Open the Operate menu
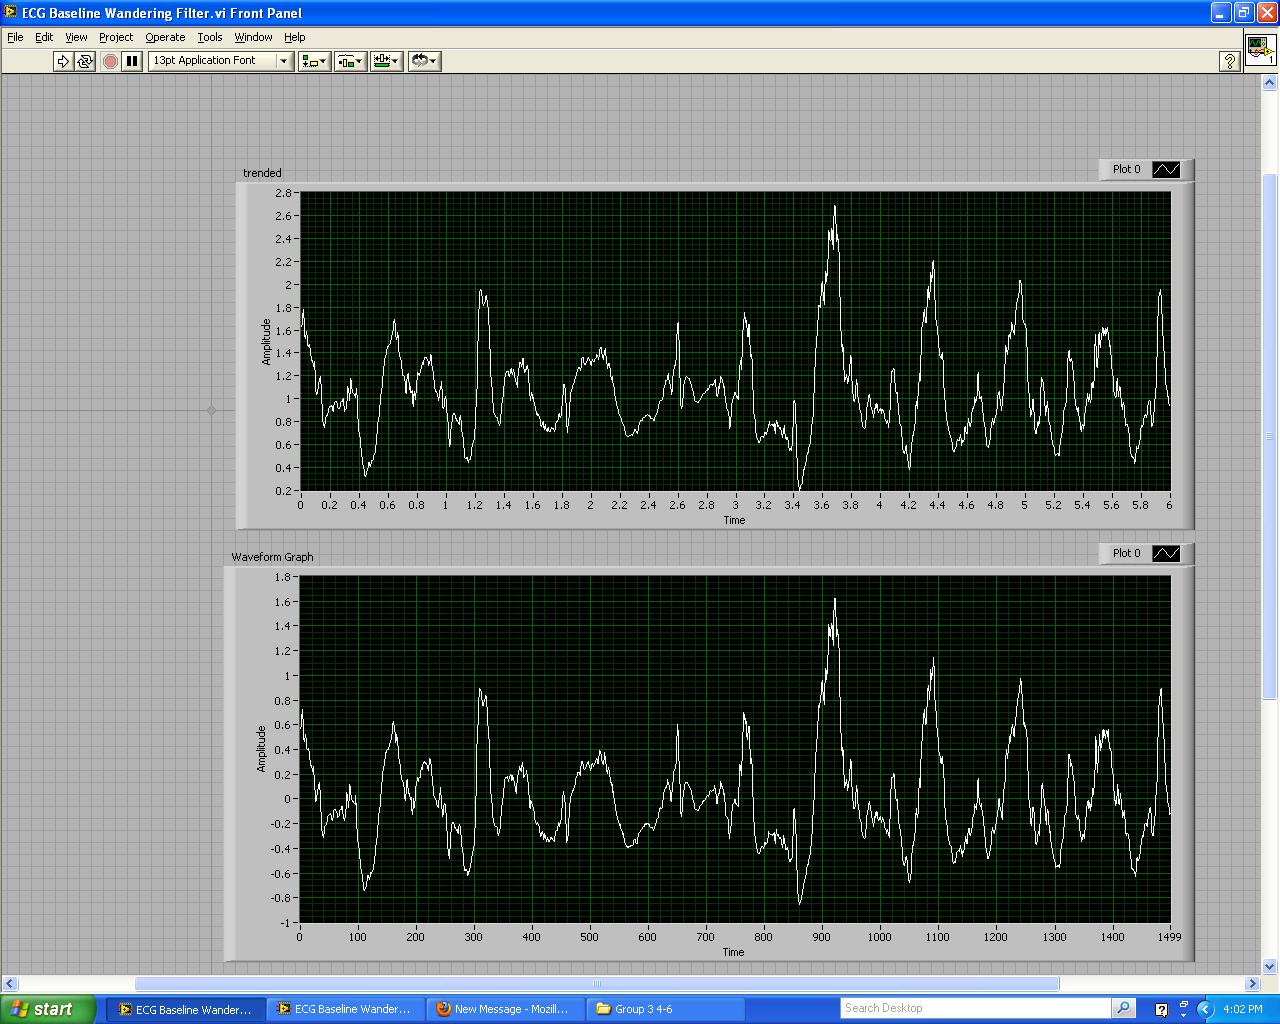1280x1024 pixels. click(165, 37)
